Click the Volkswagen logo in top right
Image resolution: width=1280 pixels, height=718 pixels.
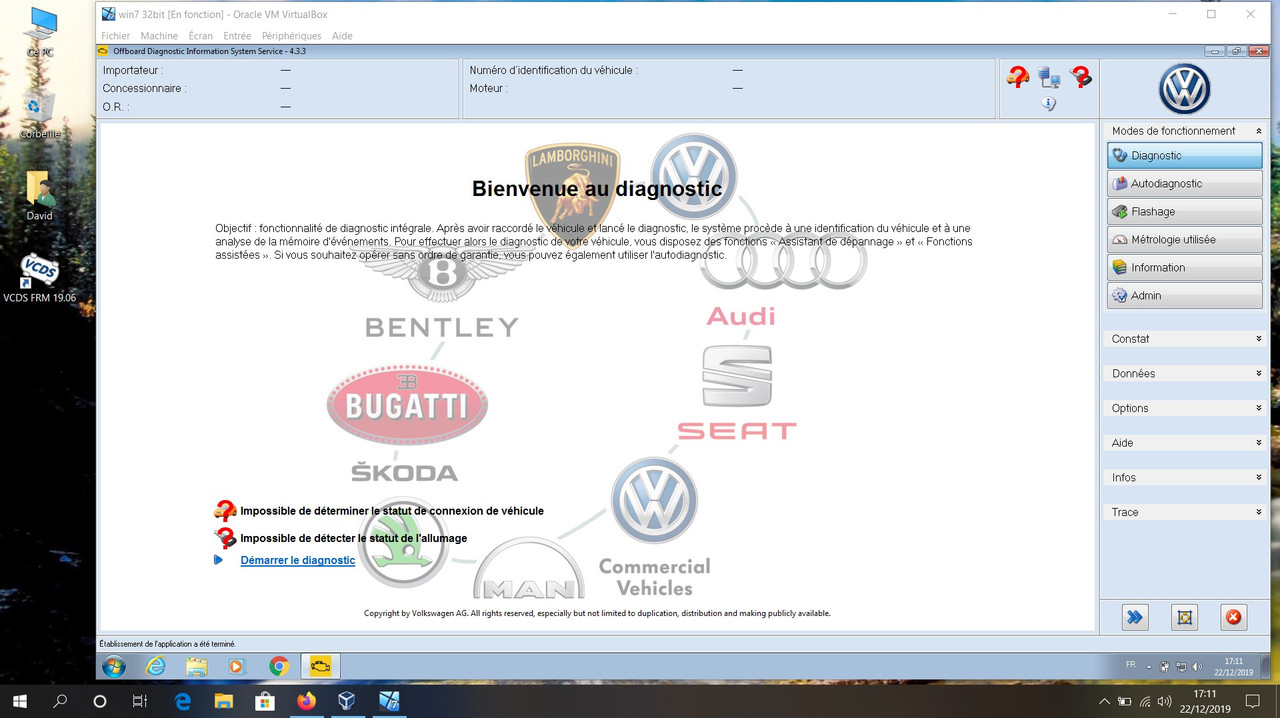[x=1185, y=90]
